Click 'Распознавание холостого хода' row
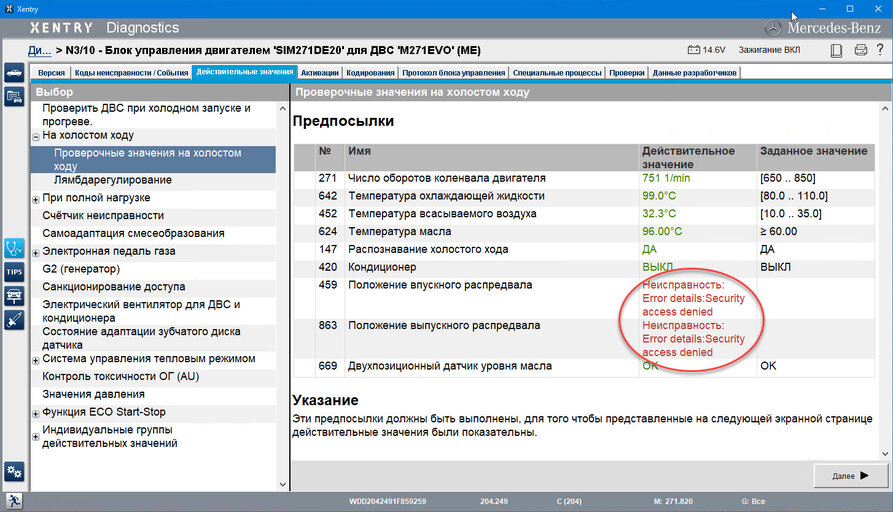This screenshot has width=893, height=512. pos(584,249)
